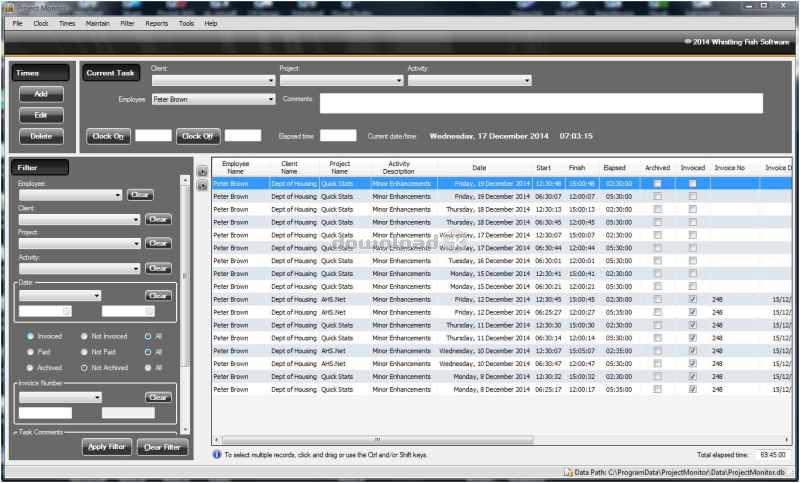Screen dimensions: 800x483
Task: Click the file icon beside Data Path
Action: [568, 472]
